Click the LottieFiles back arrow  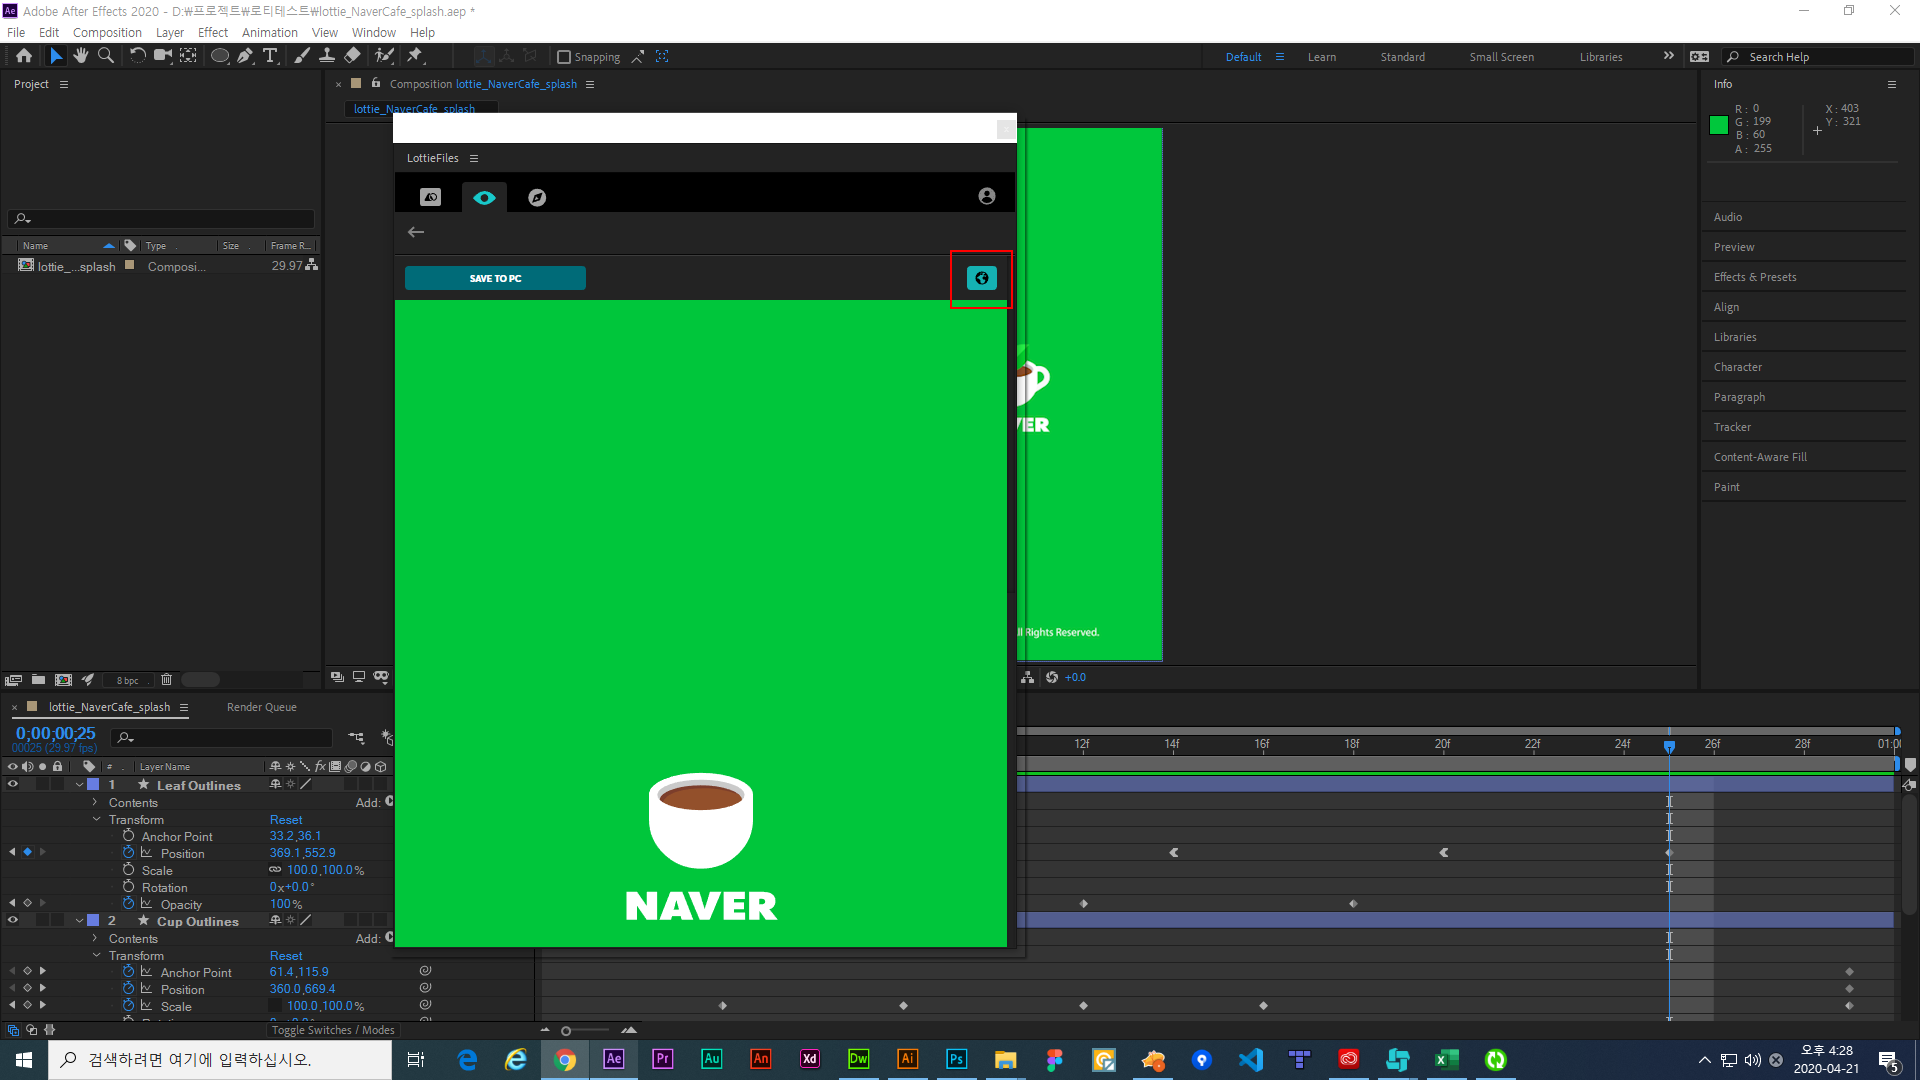coord(416,232)
